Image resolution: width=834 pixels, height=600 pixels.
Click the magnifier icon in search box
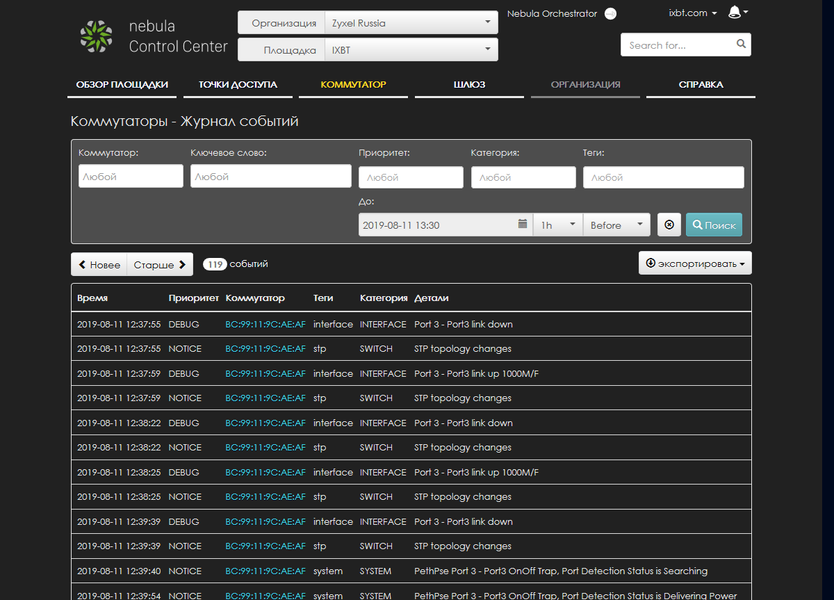[x=740, y=44]
